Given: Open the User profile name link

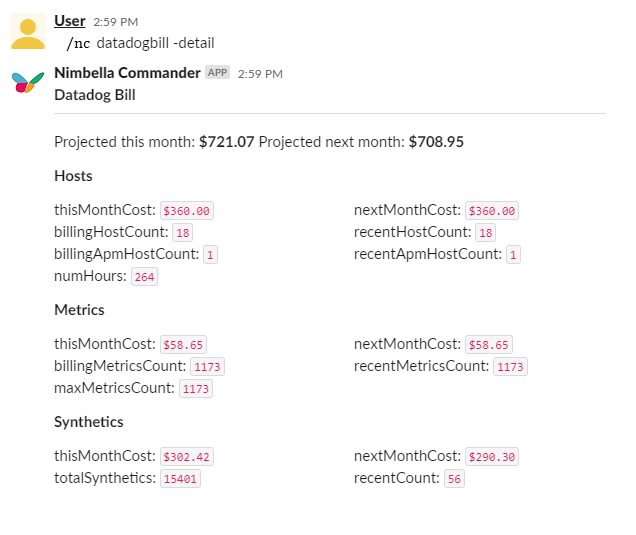Looking at the screenshot, I should click(x=69, y=20).
